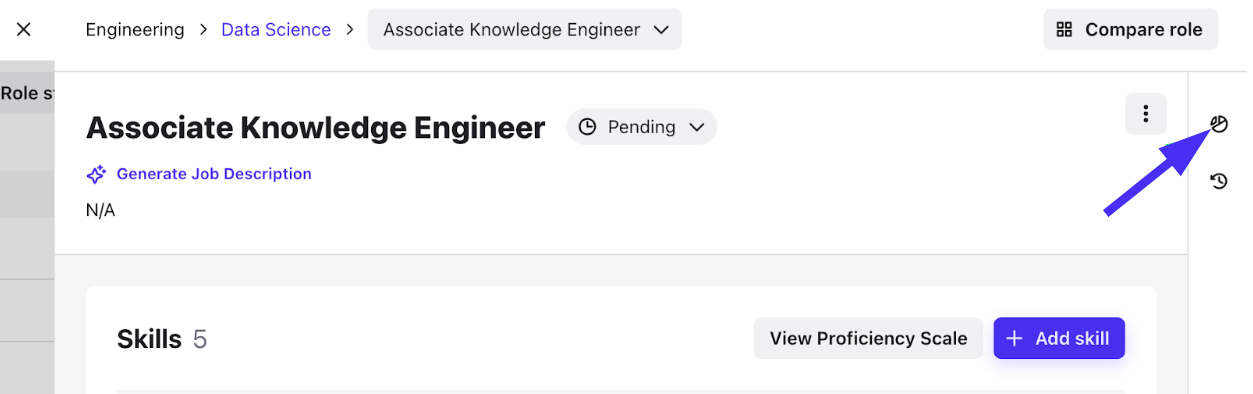1253x394 pixels.
Task: Click the Compare role button
Action: (x=1131, y=29)
